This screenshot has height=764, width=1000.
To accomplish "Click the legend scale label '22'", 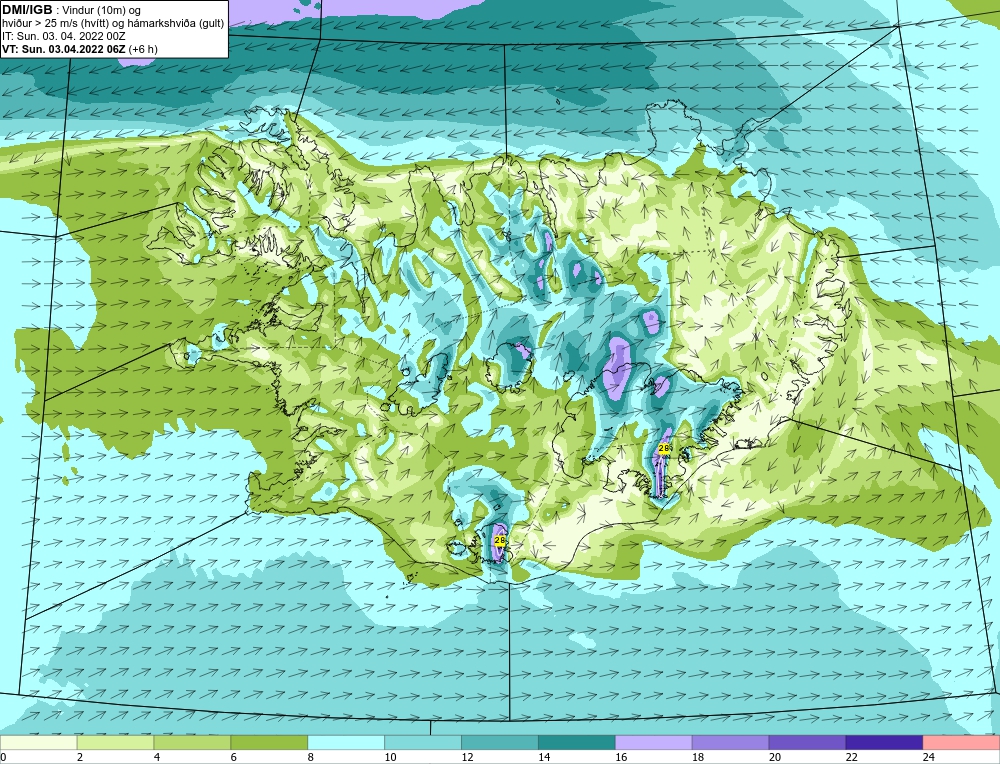I will coord(851,757).
